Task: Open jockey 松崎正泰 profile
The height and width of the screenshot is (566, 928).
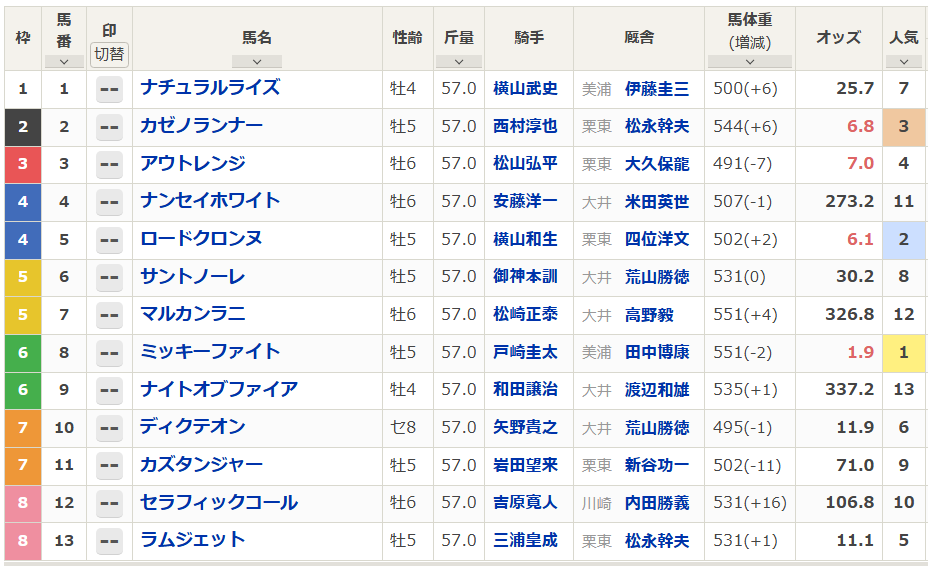Action: tap(526, 314)
